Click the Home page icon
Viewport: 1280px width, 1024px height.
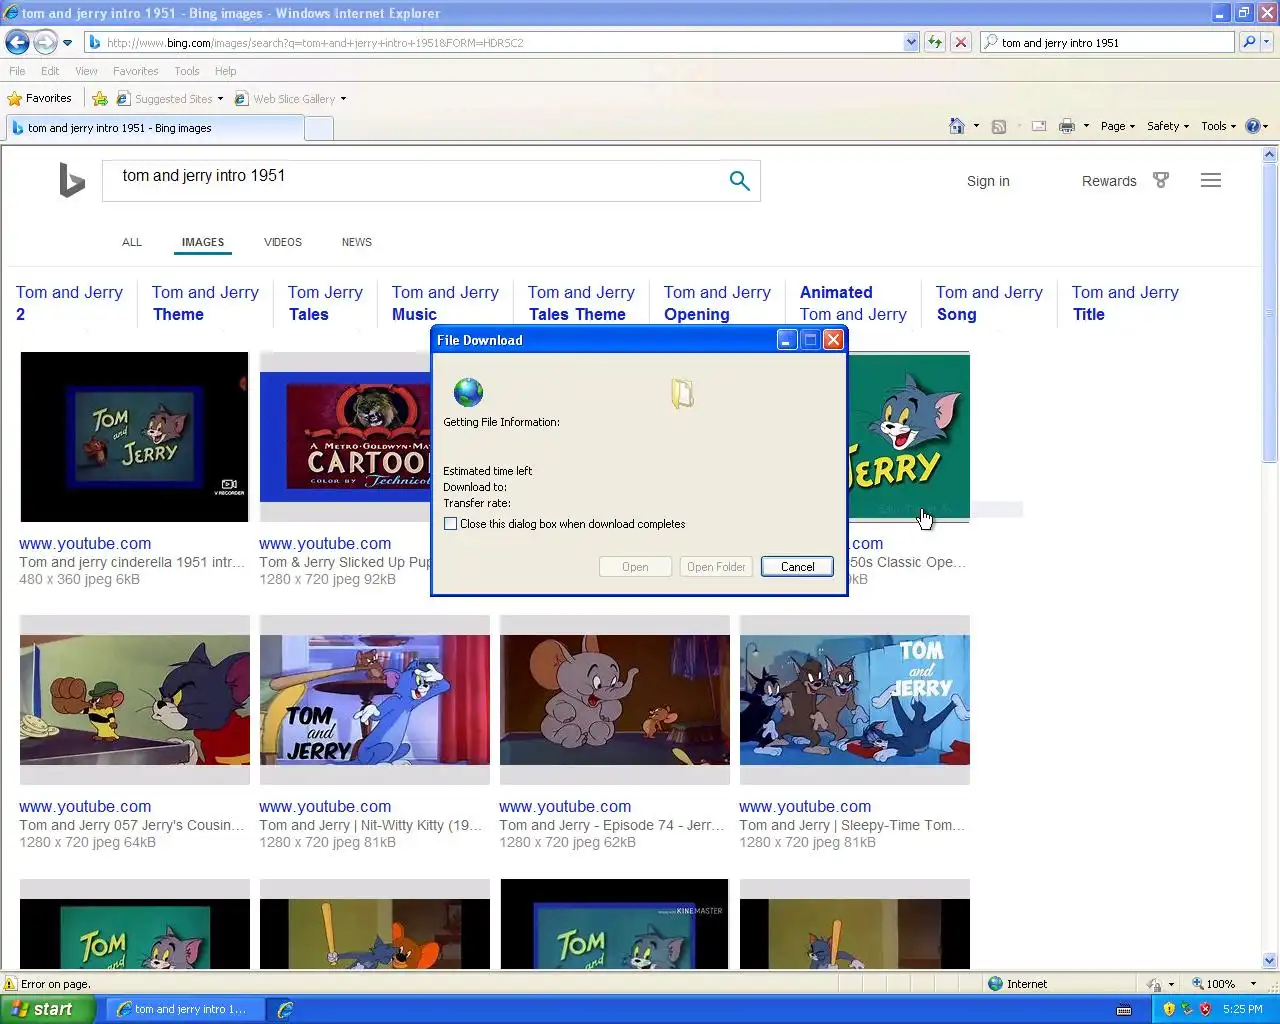tap(957, 126)
